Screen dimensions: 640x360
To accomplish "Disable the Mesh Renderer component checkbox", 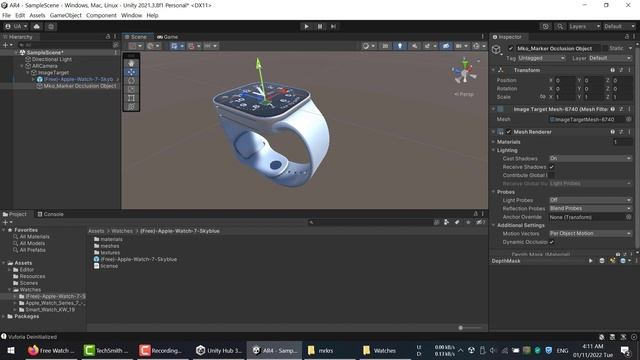I will click(x=509, y=132).
